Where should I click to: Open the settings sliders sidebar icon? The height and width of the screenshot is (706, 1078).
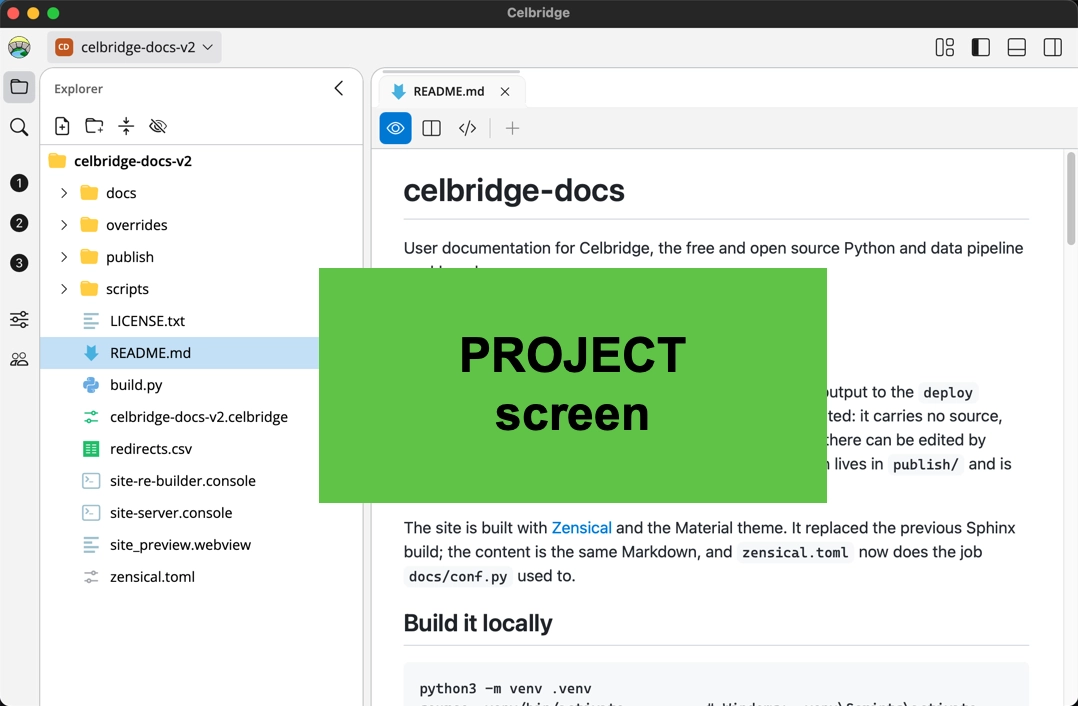tap(19, 320)
